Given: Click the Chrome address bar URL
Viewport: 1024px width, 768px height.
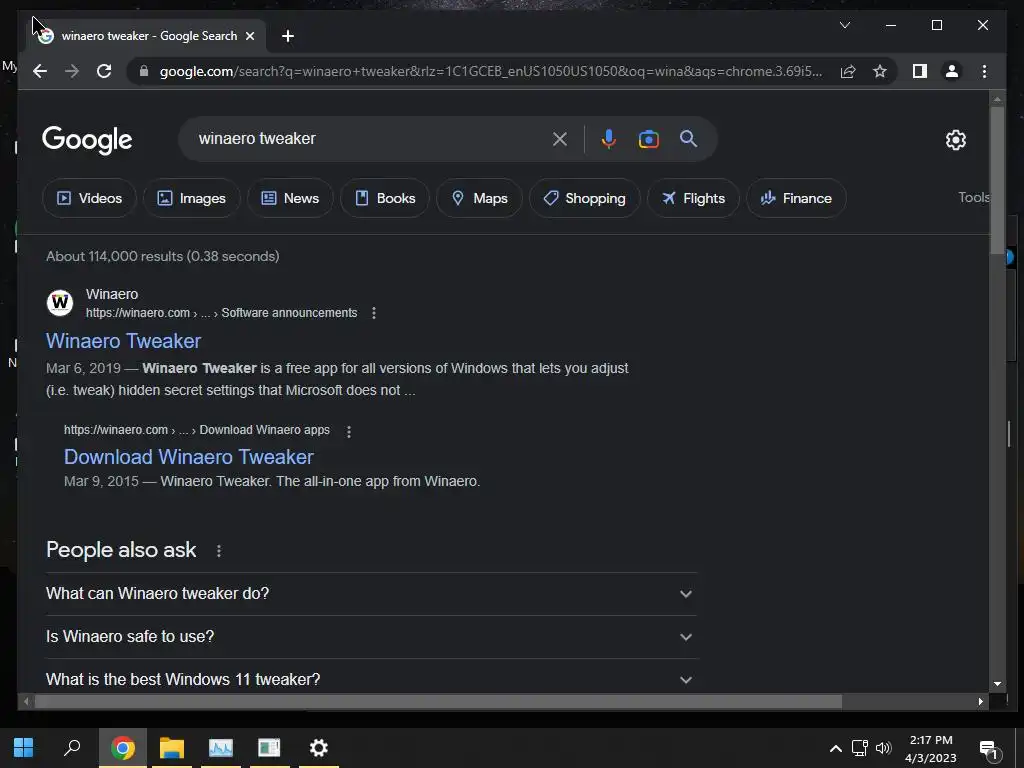Looking at the screenshot, I should point(490,71).
